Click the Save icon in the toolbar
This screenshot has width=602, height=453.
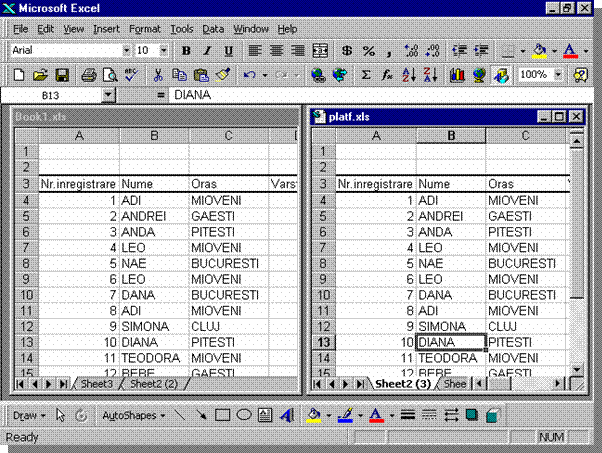click(x=61, y=75)
